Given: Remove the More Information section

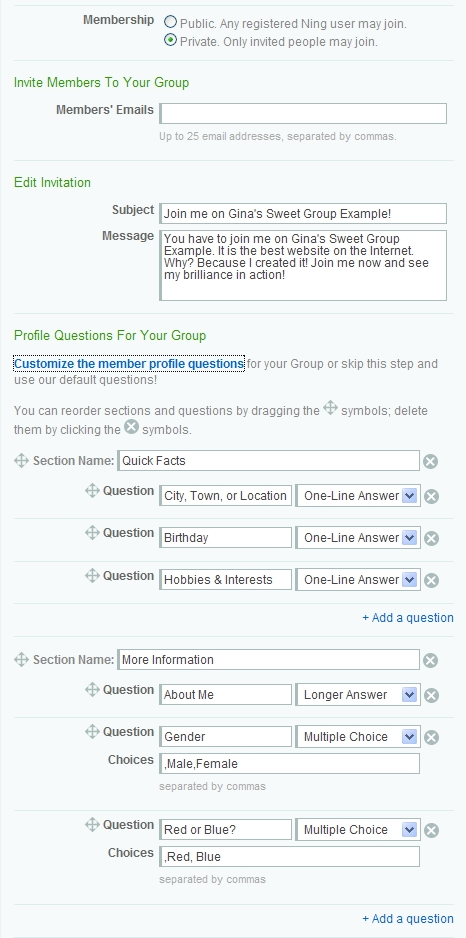Looking at the screenshot, I should (431, 660).
